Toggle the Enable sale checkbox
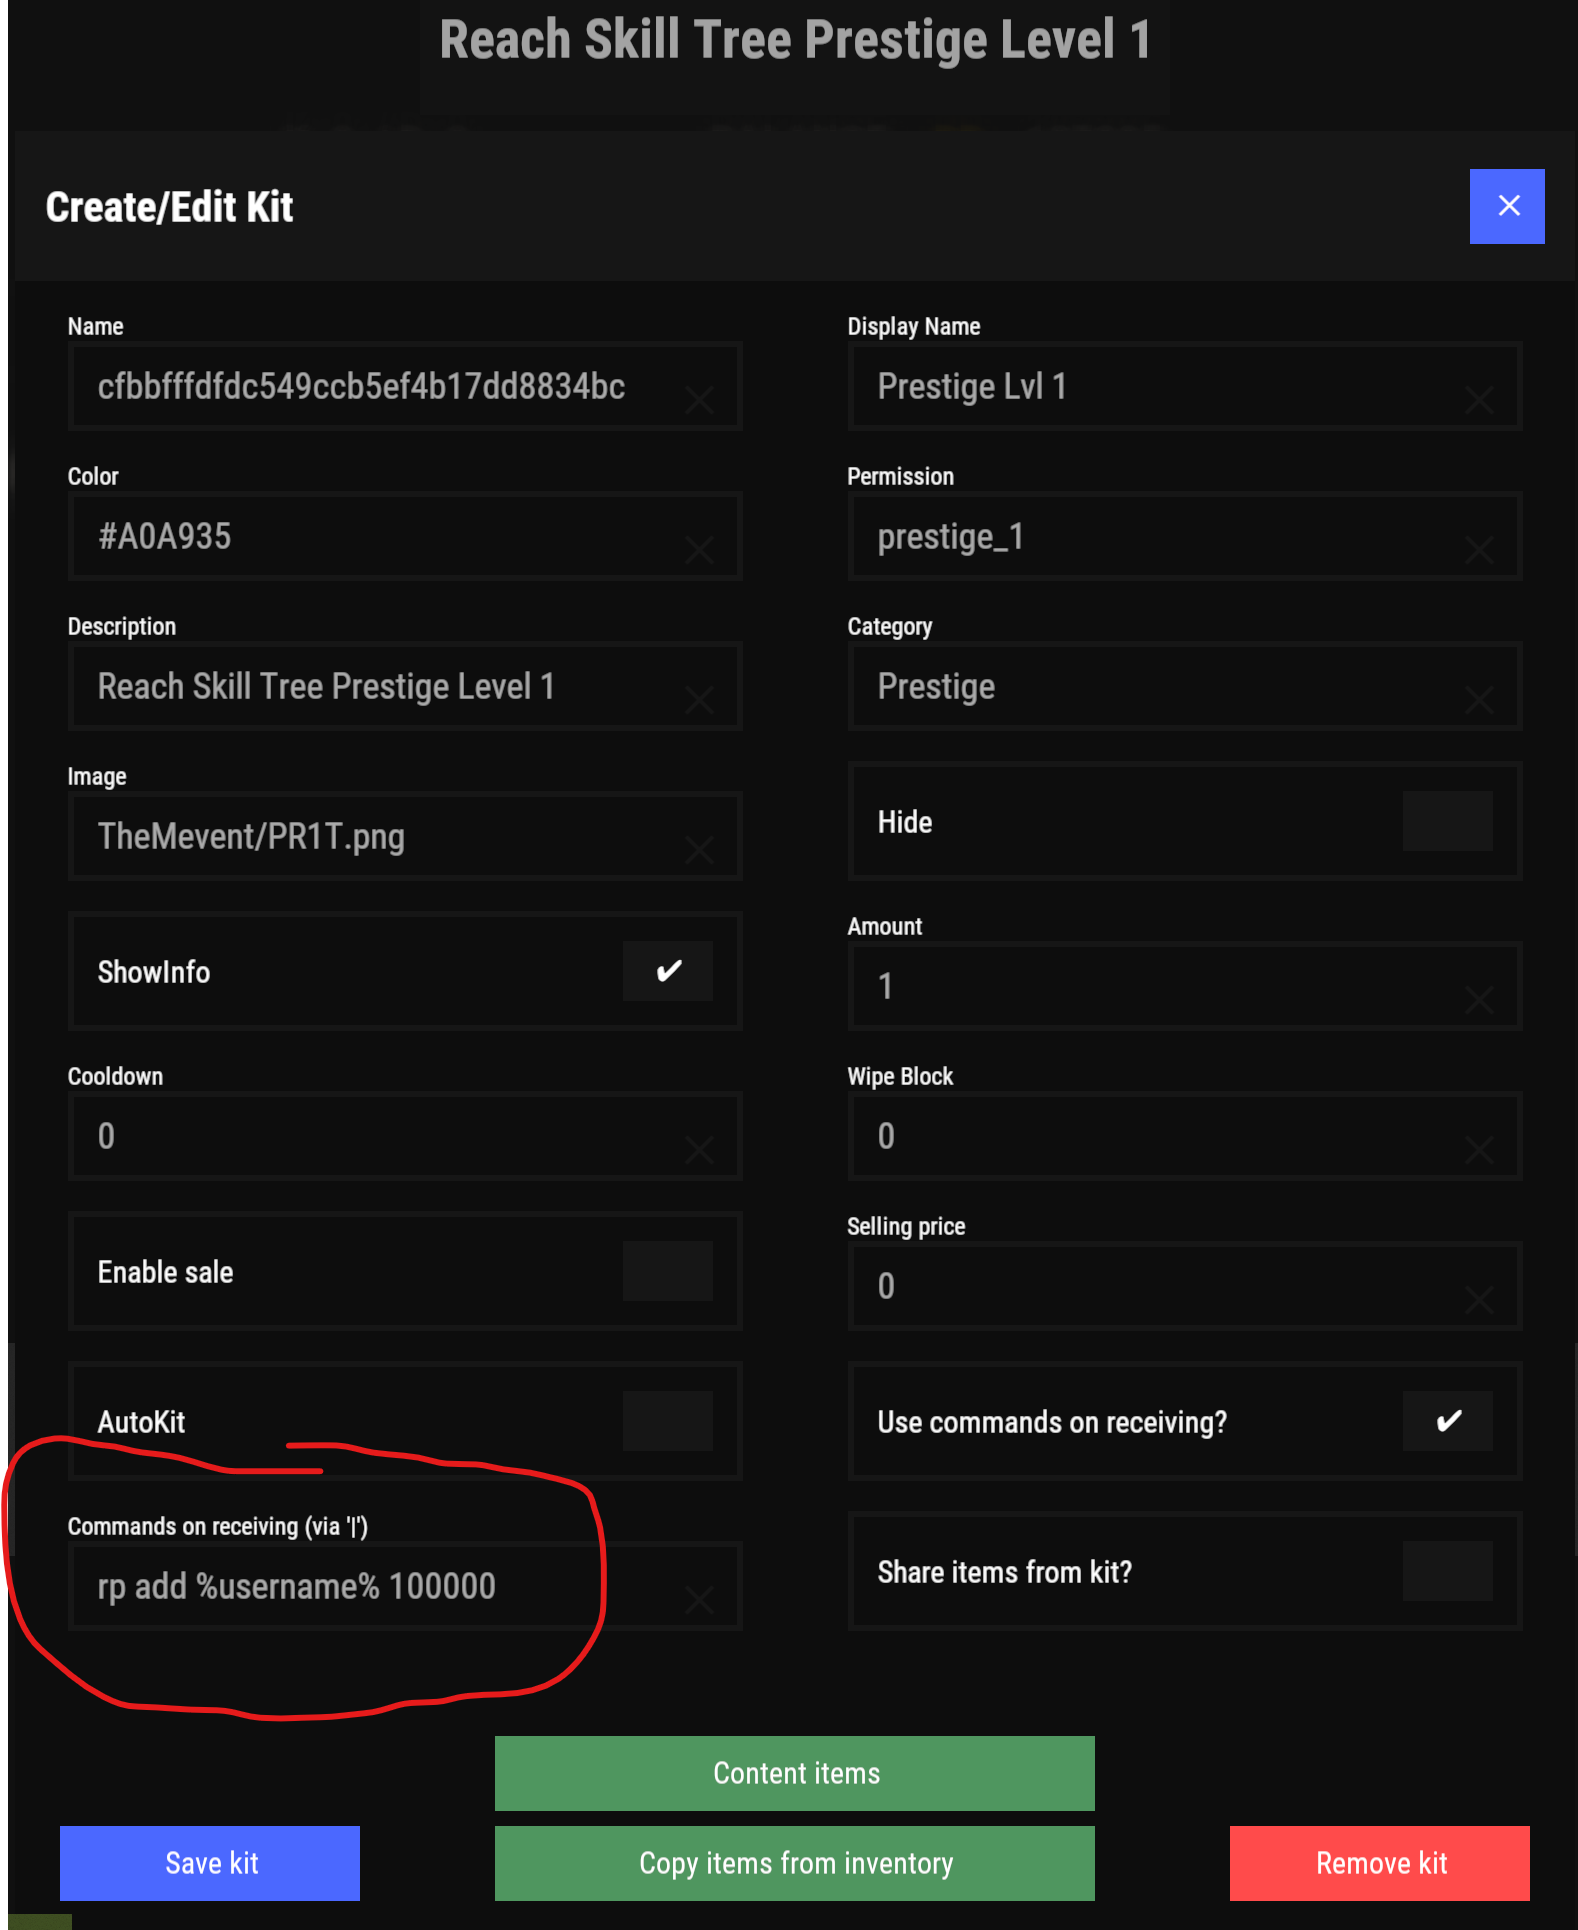This screenshot has width=1578, height=1930. (x=668, y=1271)
